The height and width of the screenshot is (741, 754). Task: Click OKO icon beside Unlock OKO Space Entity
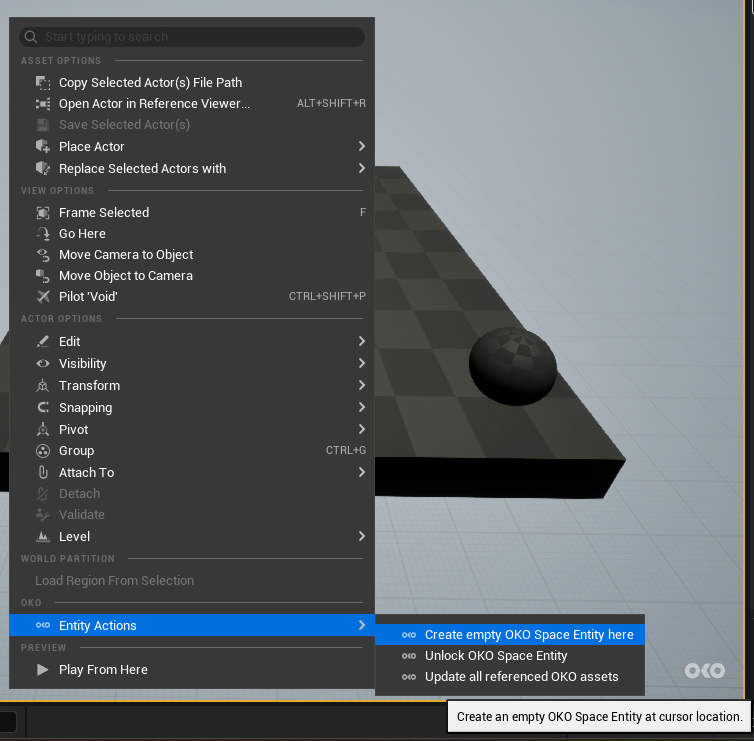(409, 656)
